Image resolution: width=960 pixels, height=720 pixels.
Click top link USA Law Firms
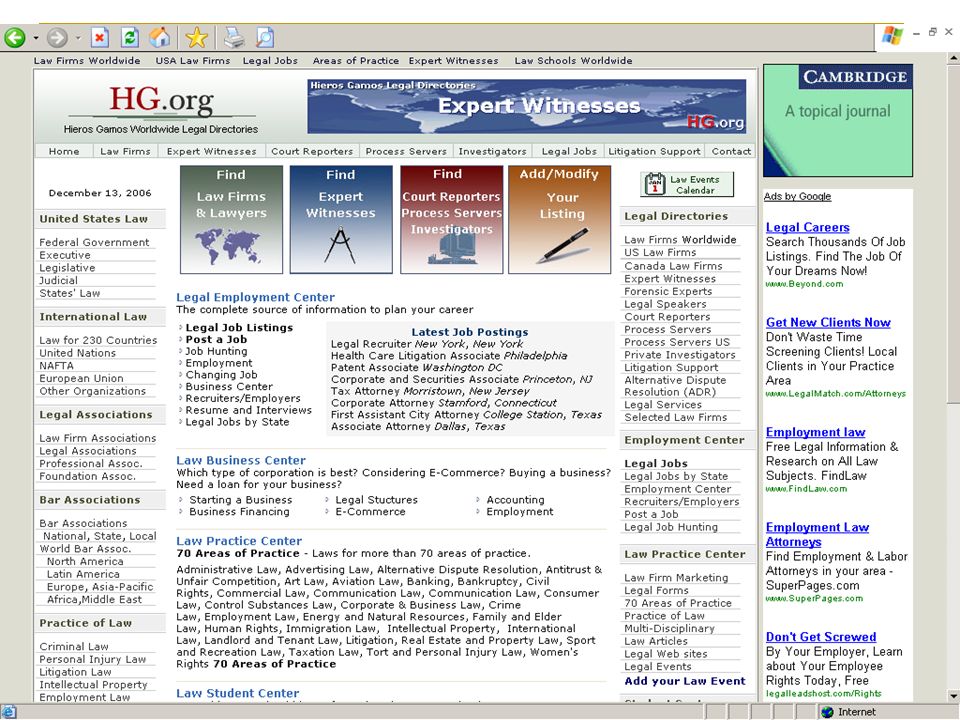click(x=193, y=61)
